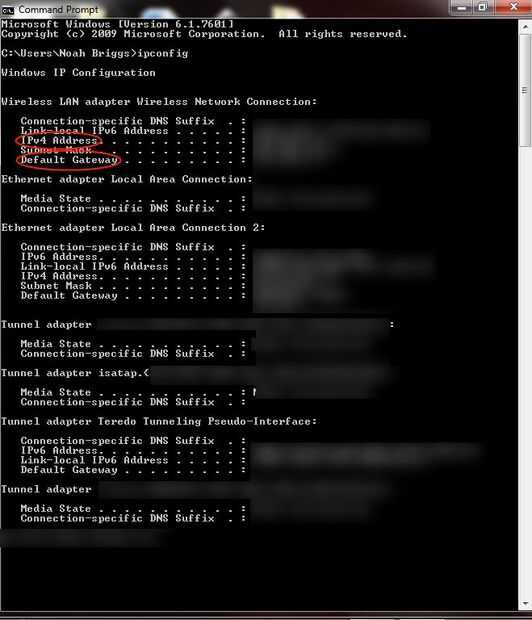This screenshot has height=620, width=532.
Task: Click the empty scrollbar track below thumb
Action: pyautogui.click(x=525, y=372)
